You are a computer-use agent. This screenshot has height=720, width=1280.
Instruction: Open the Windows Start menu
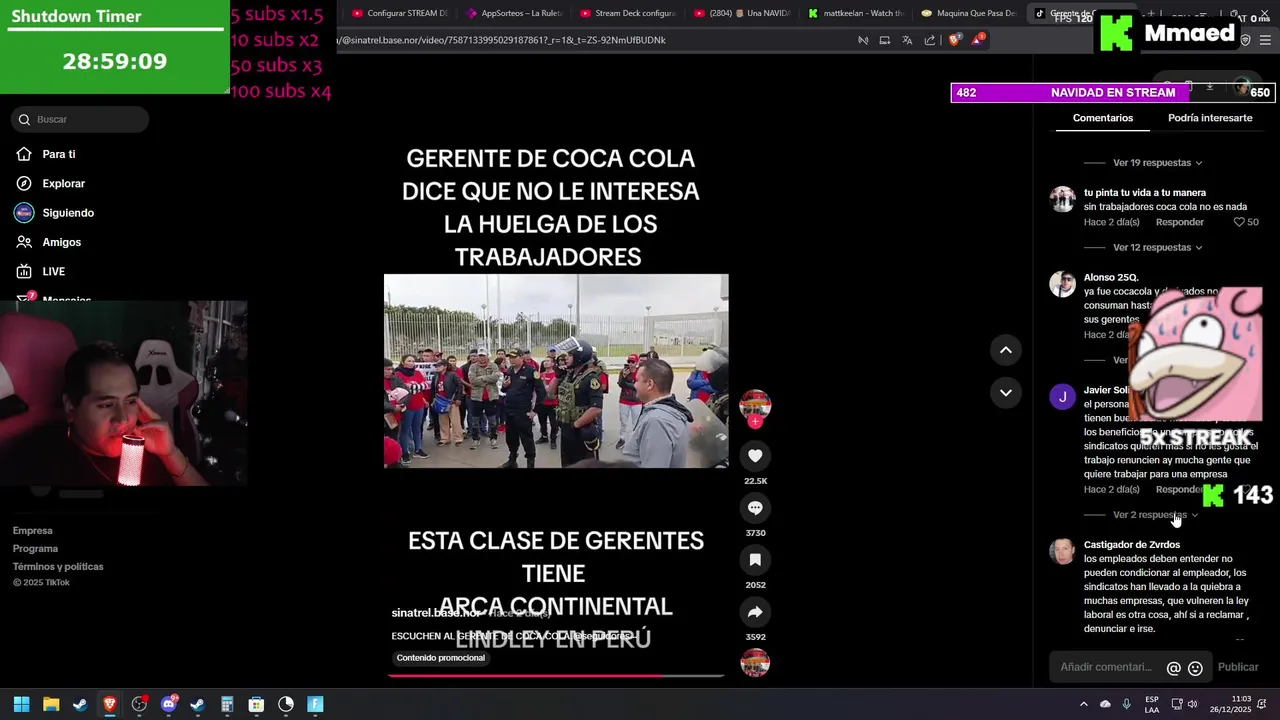click(21, 704)
